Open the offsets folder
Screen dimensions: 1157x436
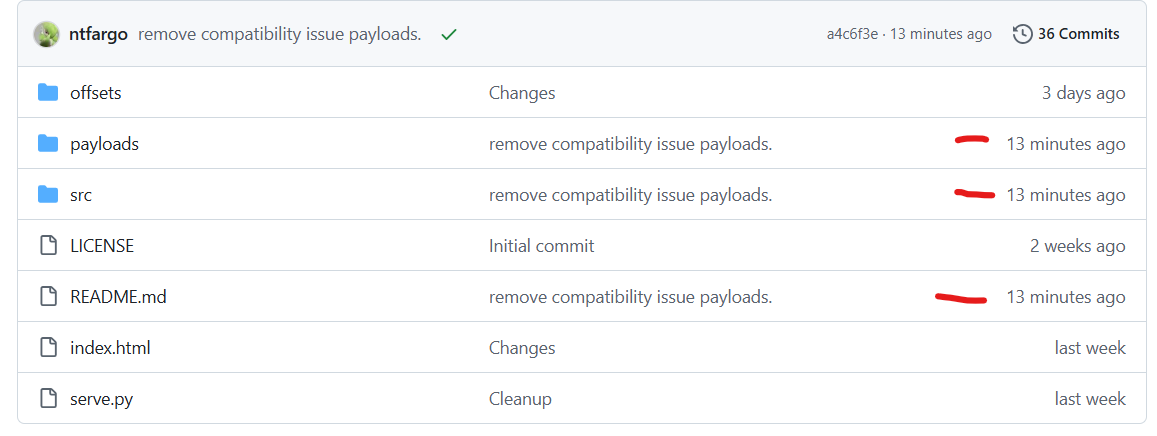click(96, 93)
